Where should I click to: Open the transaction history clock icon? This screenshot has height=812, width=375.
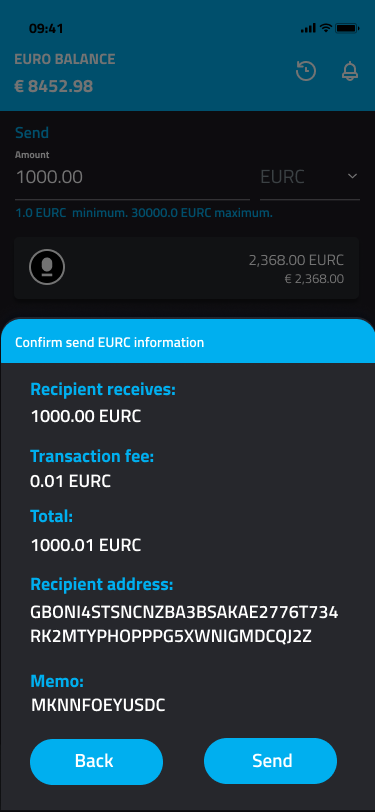(x=306, y=71)
